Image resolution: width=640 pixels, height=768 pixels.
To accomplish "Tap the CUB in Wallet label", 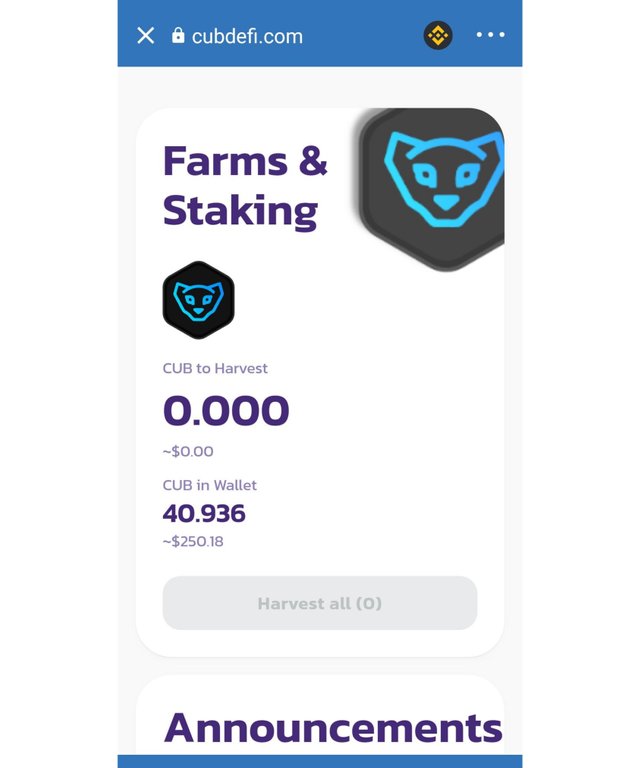I will [210, 485].
